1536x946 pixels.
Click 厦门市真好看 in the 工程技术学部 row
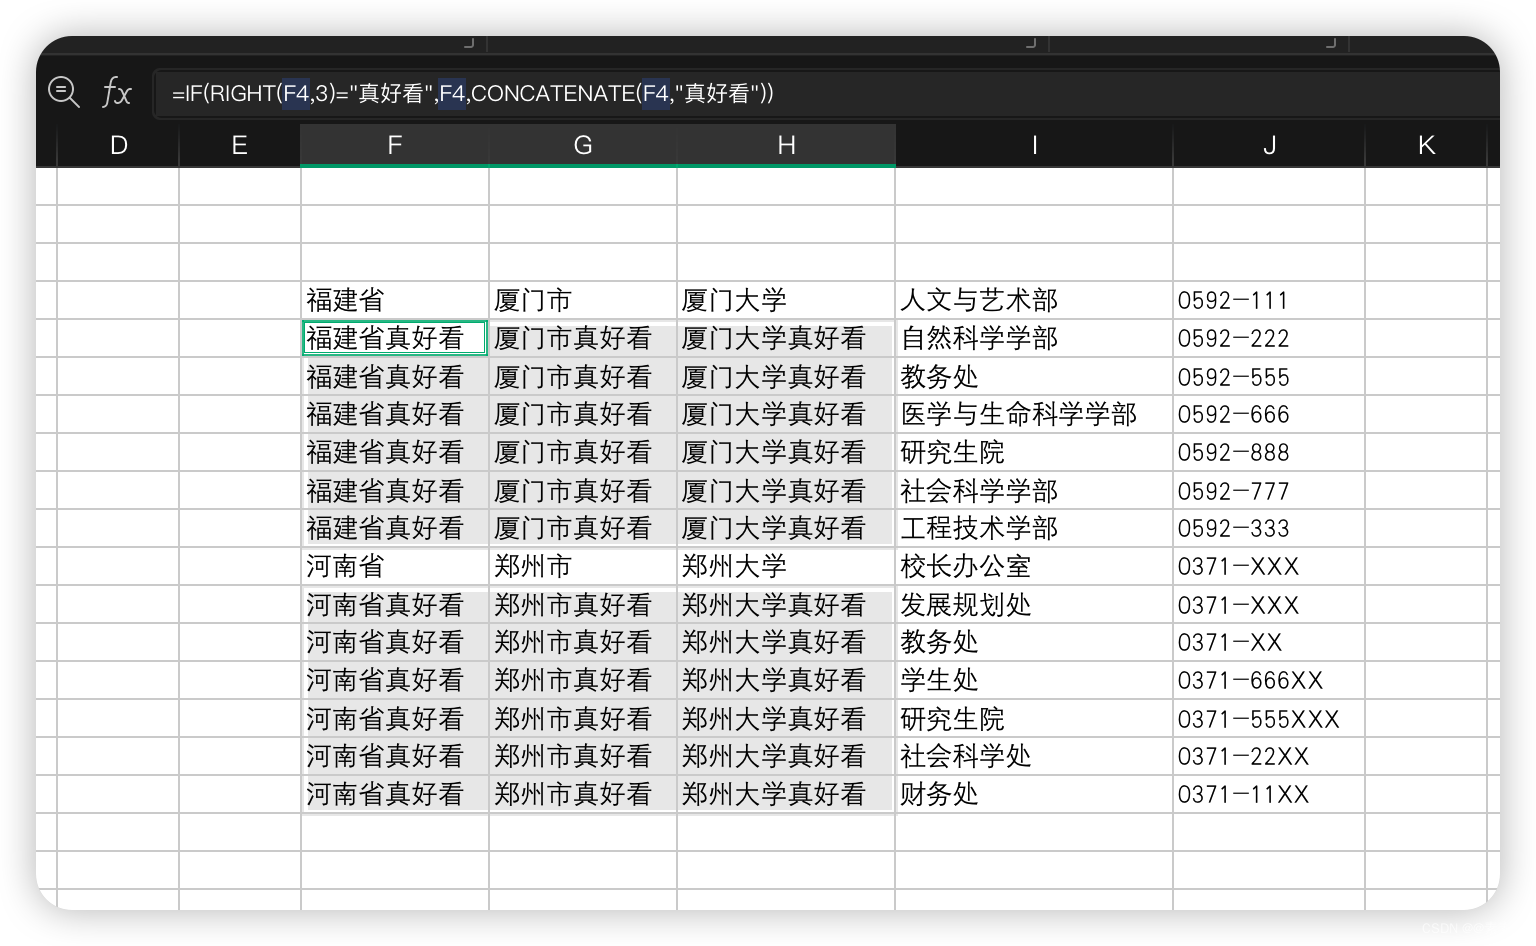pos(583,528)
